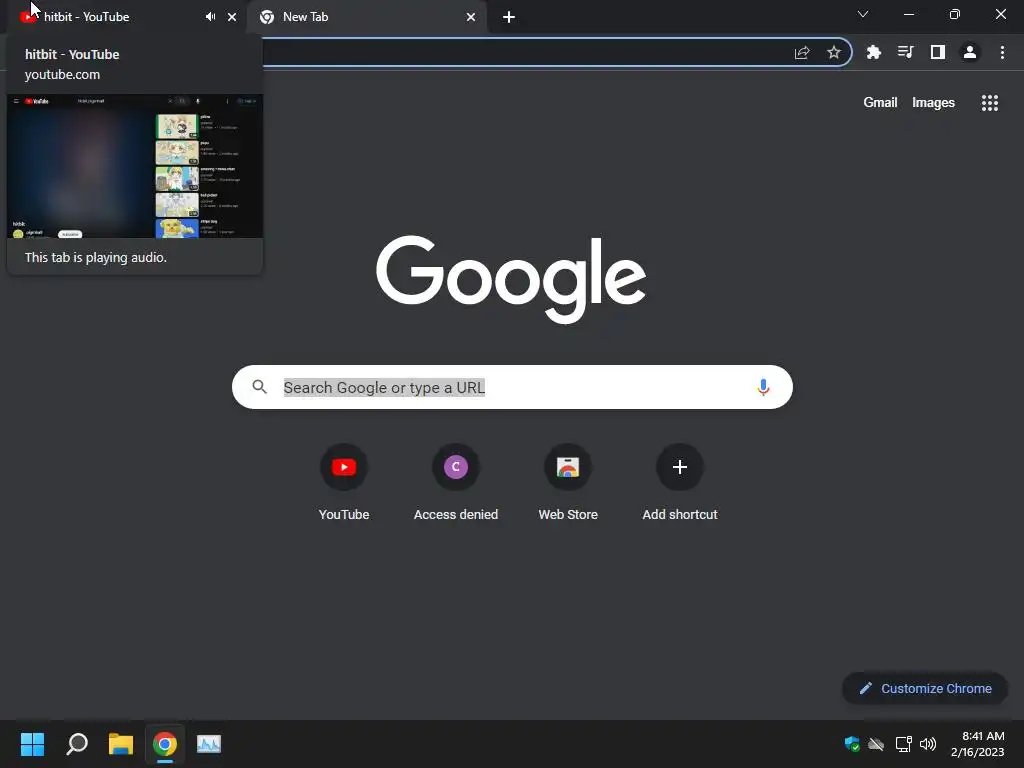
Task: Open Windows Security tray icon
Action: click(852, 744)
